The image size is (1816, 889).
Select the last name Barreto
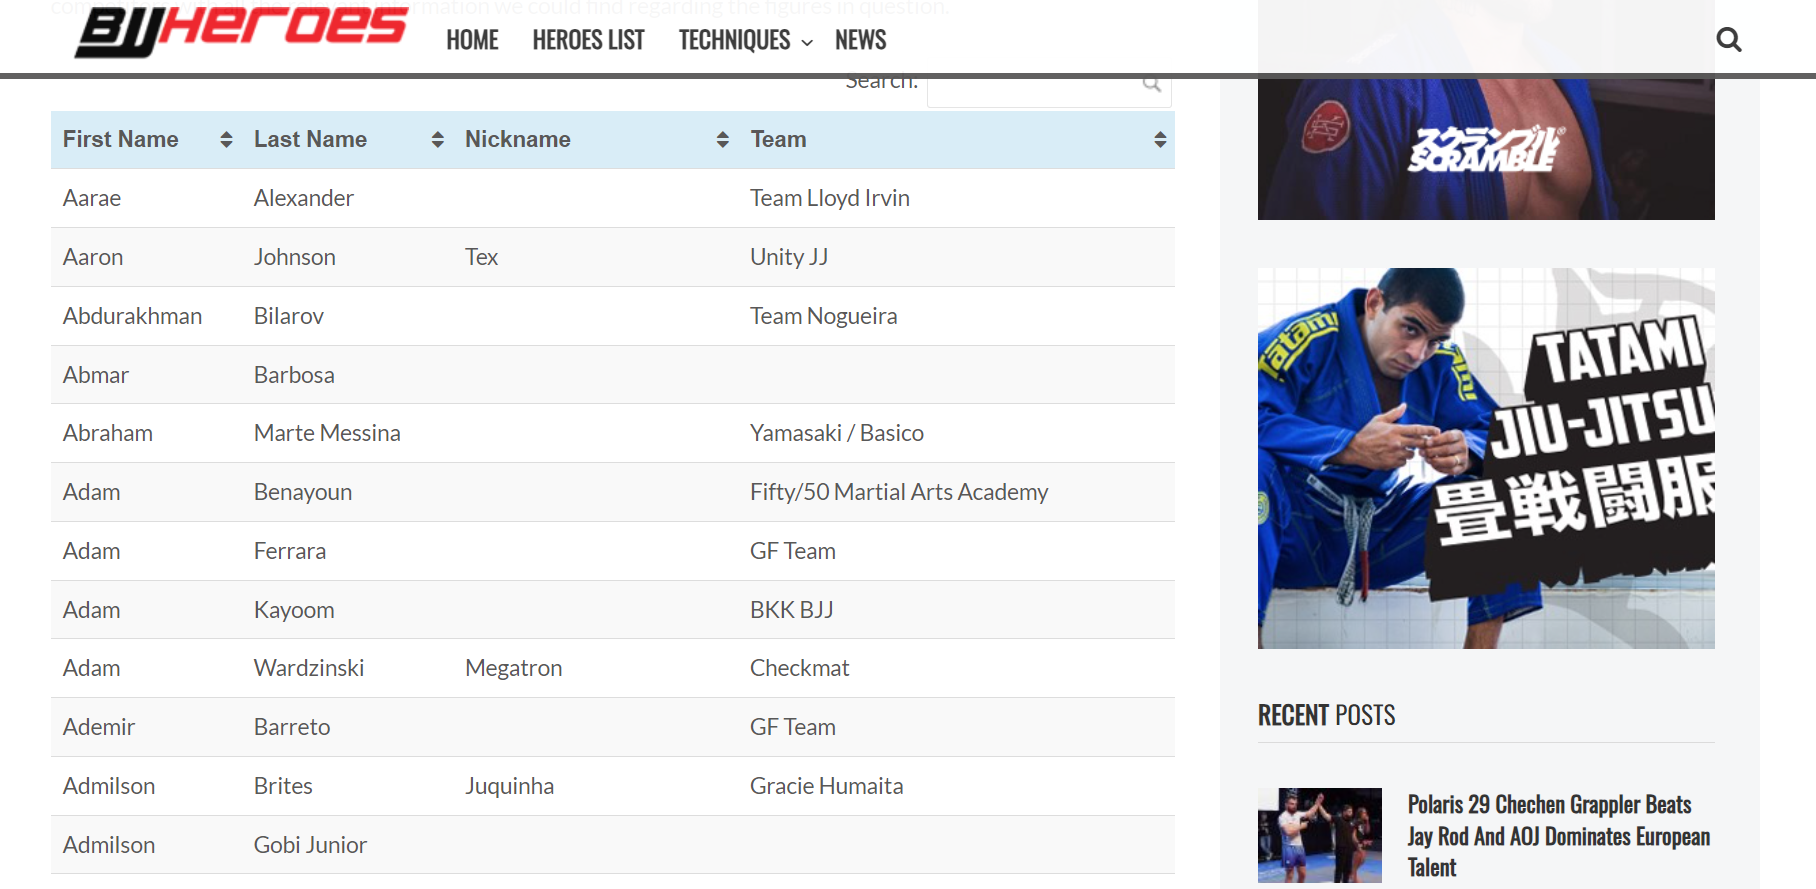pyautogui.click(x=292, y=727)
